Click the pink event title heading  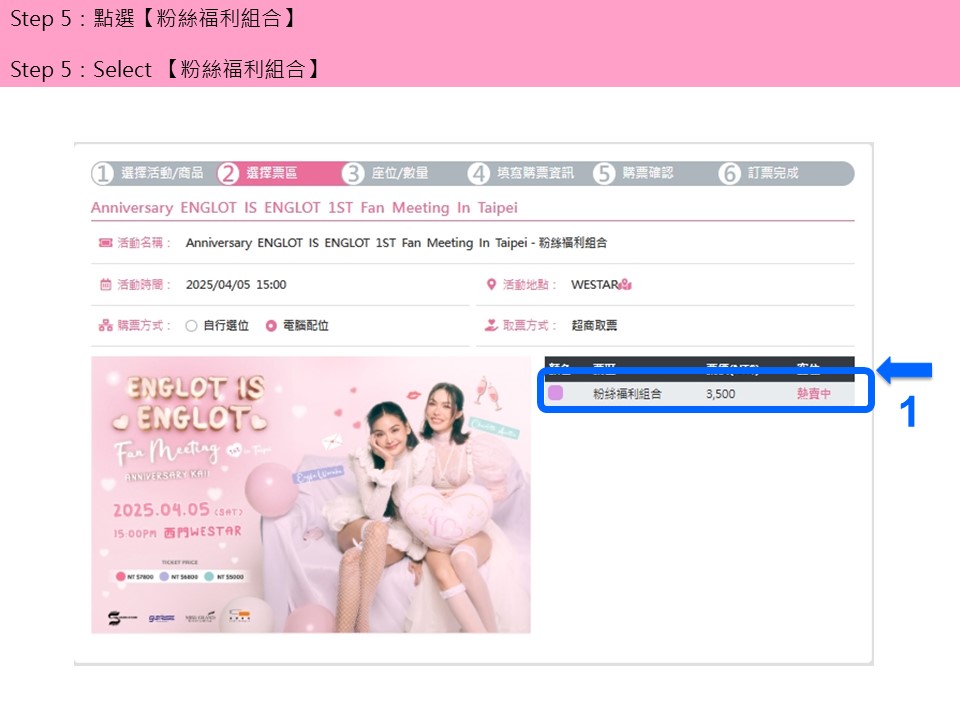[304, 208]
